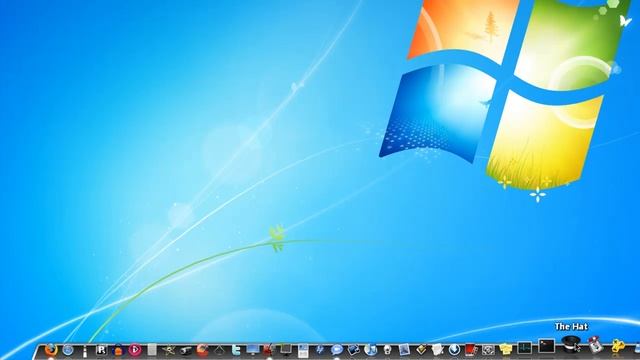Open the yellow t-shirt dock icon
The height and width of the screenshot is (360, 640).
(x=506, y=350)
